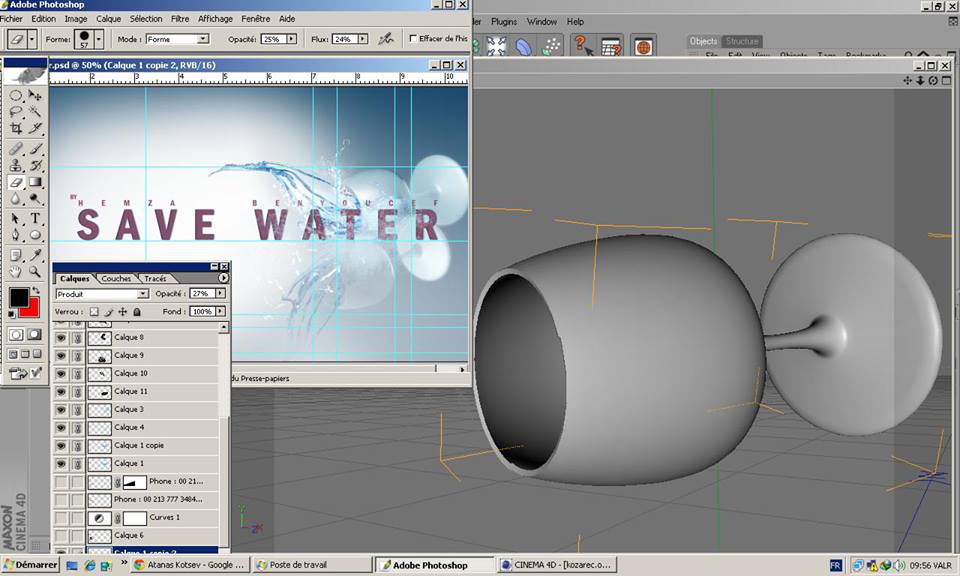
Task: Open the Mode dropdown set to Forme
Action: (x=177, y=39)
